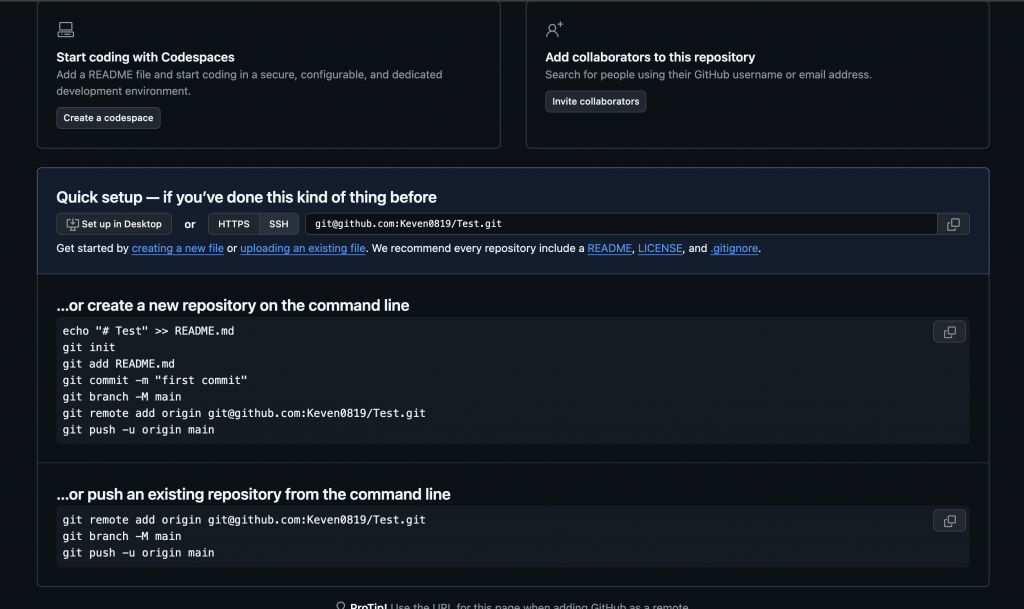1024x609 pixels.
Task: Open the uploading an existing file link
Action: point(303,248)
